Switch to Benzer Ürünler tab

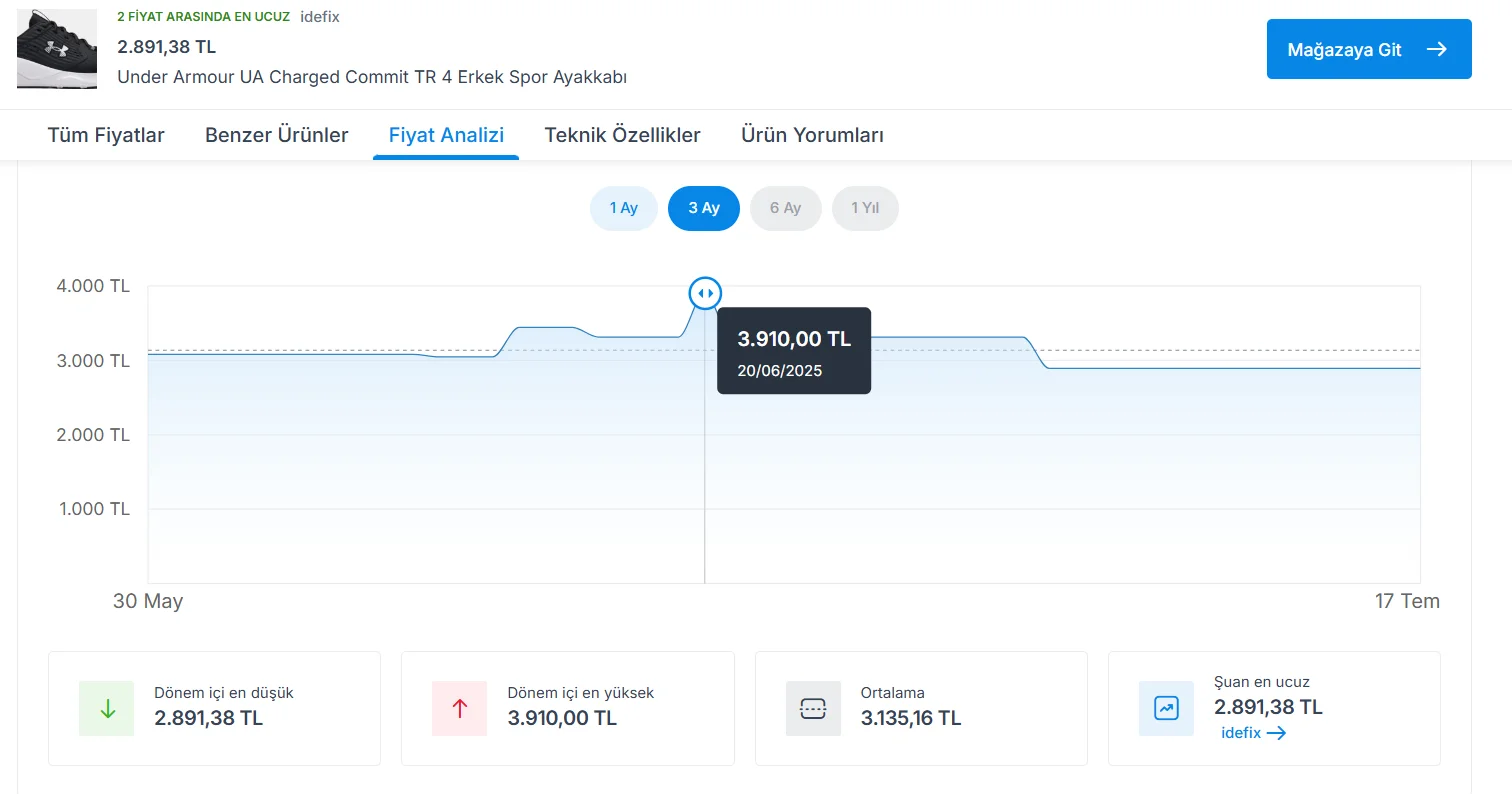[277, 135]
